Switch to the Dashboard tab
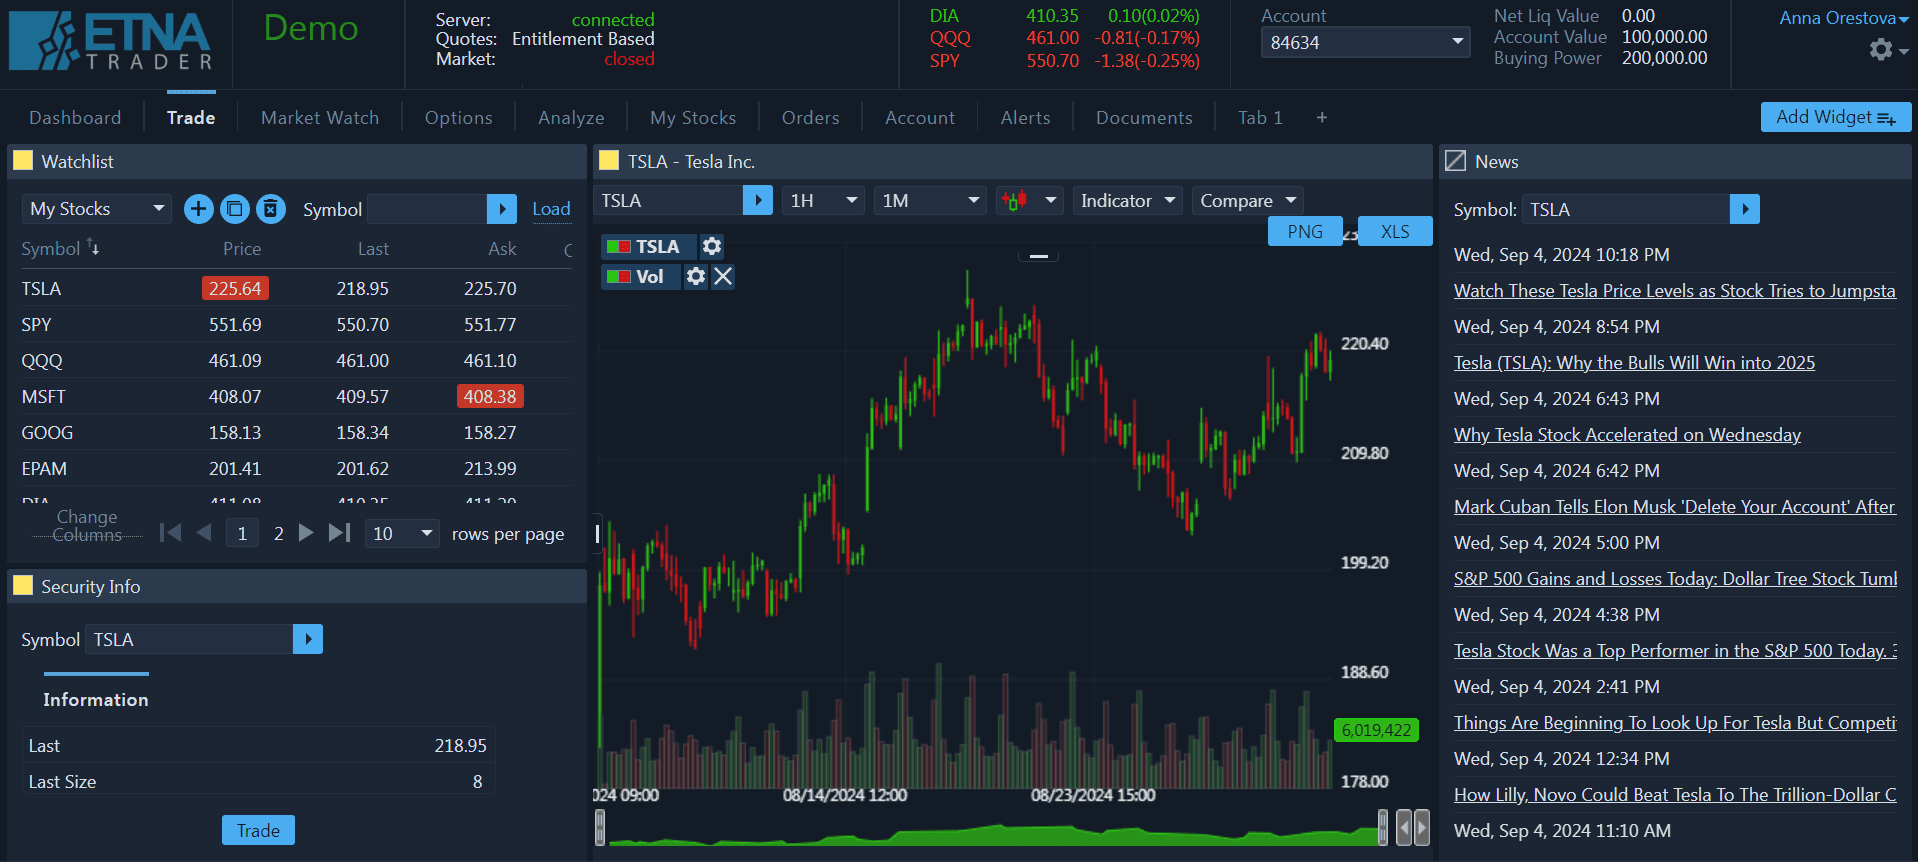The height and width of the screenshot is (862, 1918). [x=75, y=118]
